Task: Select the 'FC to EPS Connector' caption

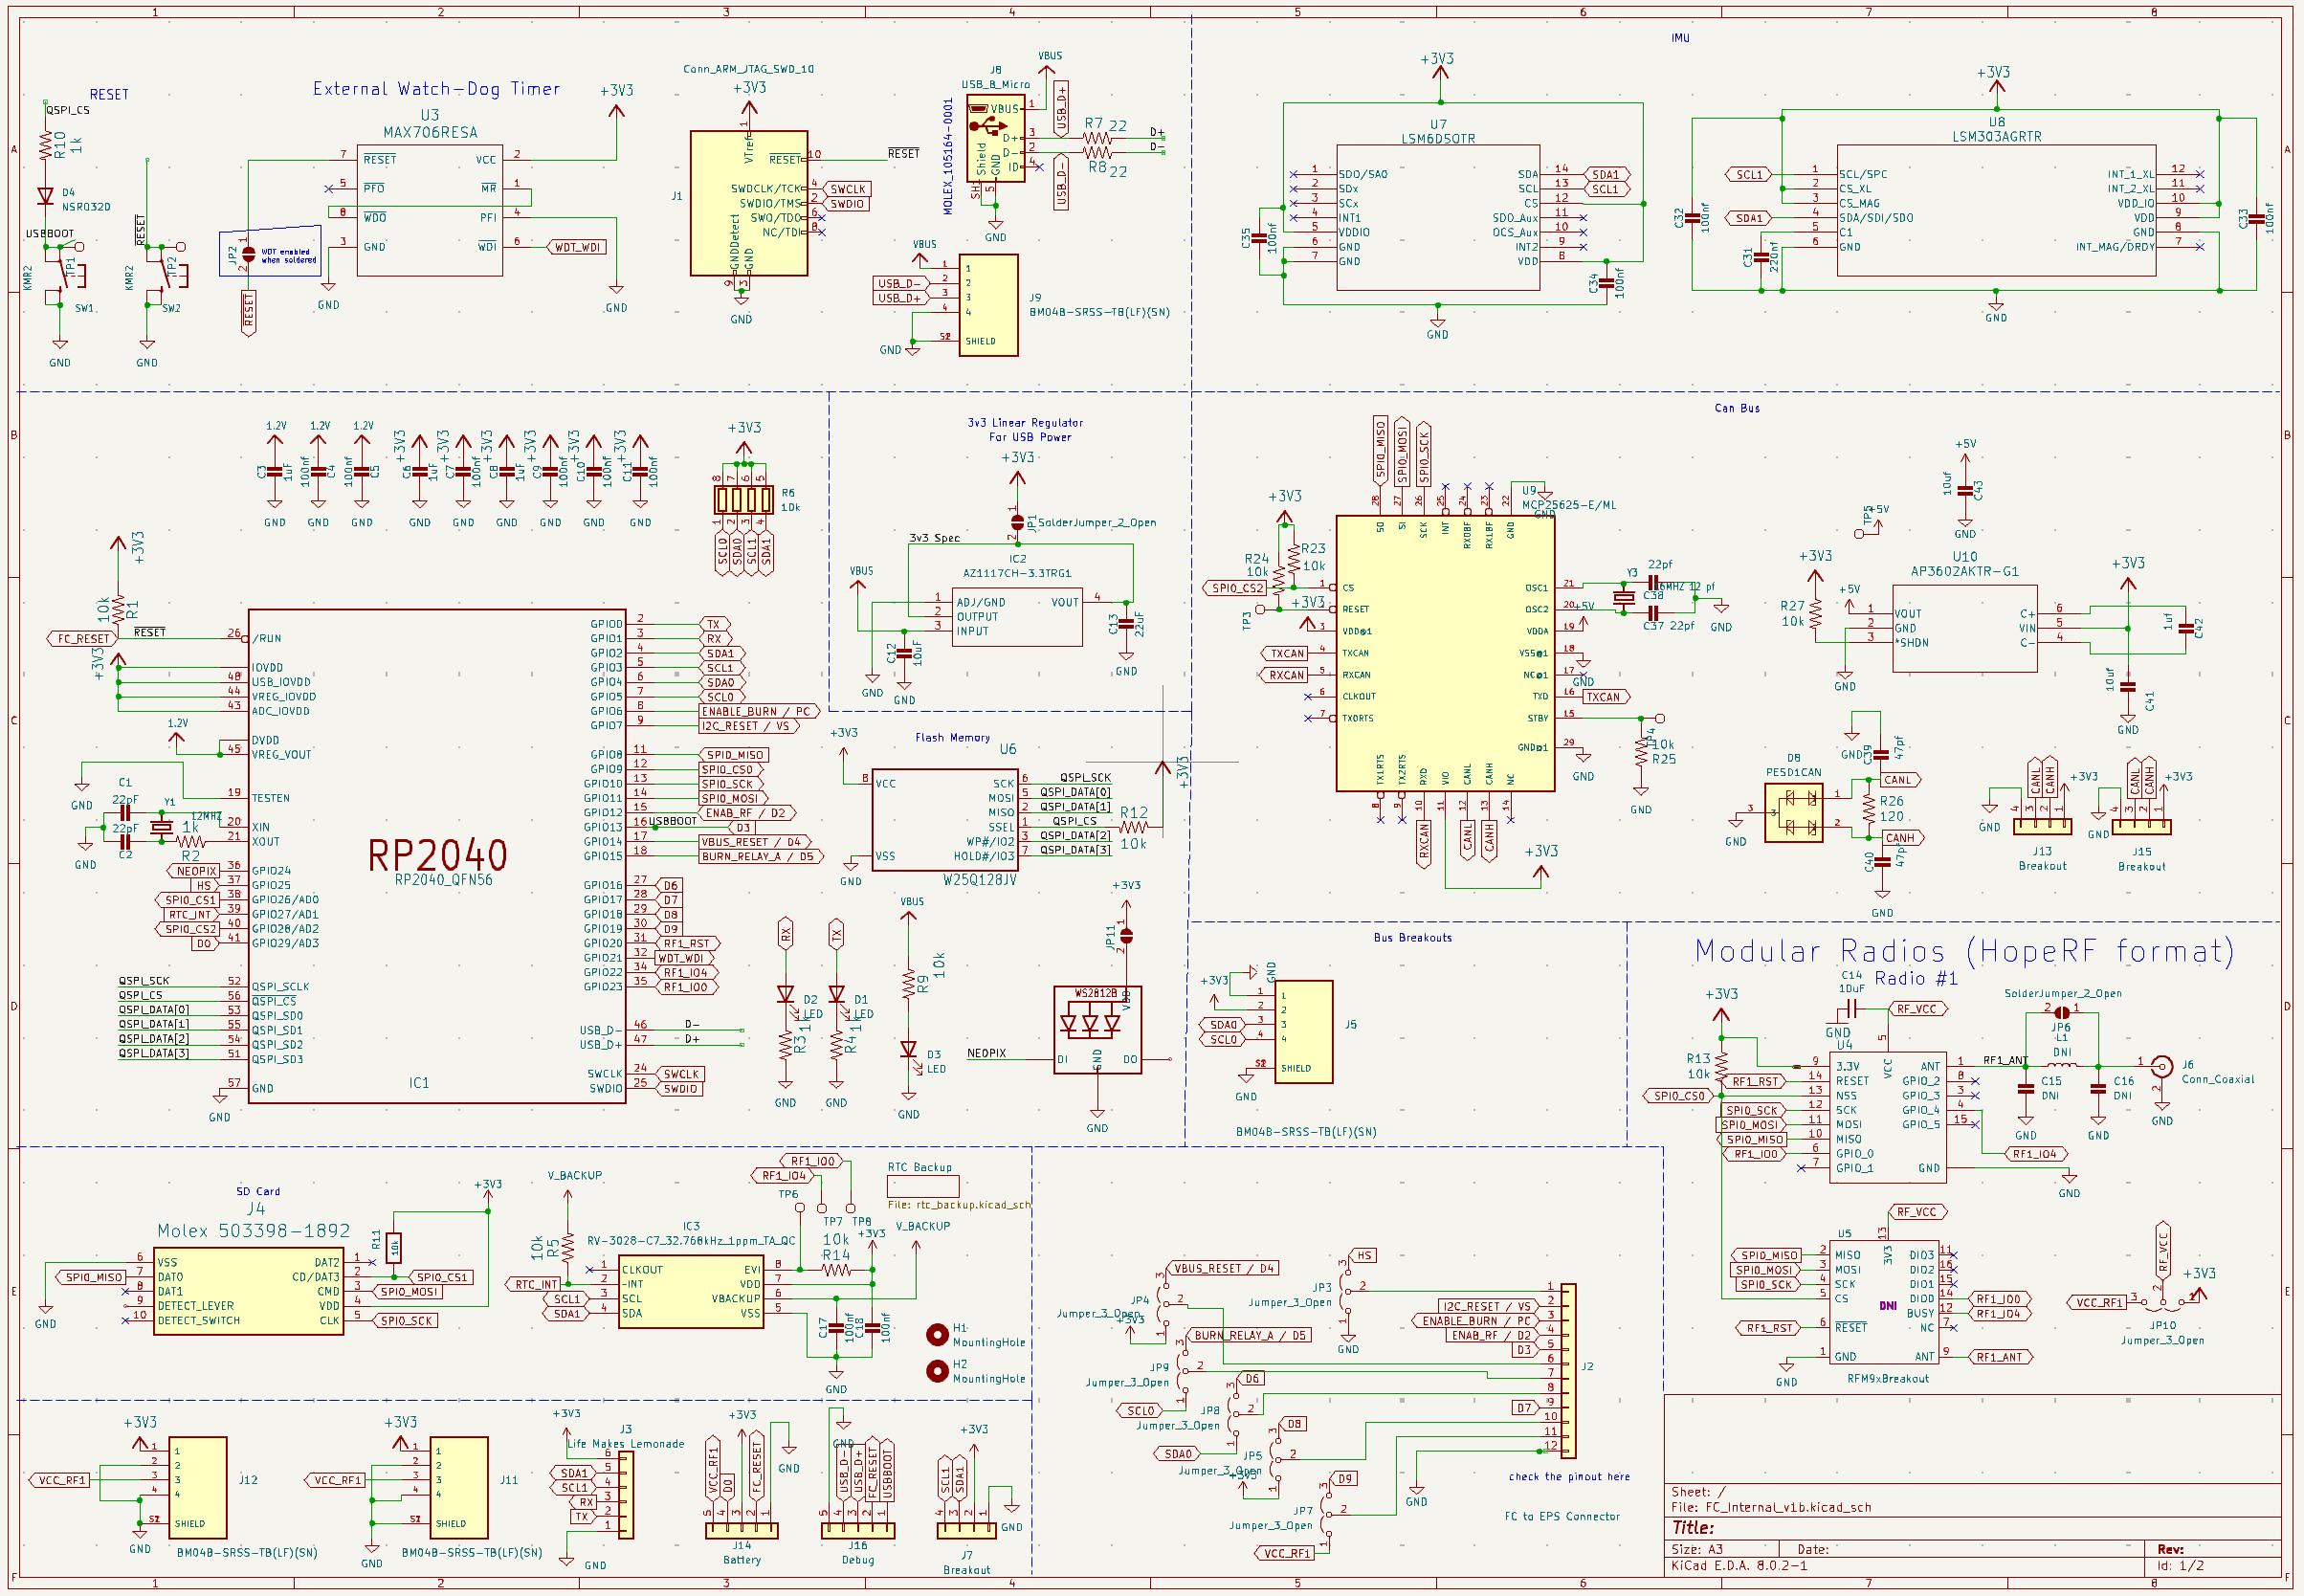Action: click(x=1562, y=1517)
